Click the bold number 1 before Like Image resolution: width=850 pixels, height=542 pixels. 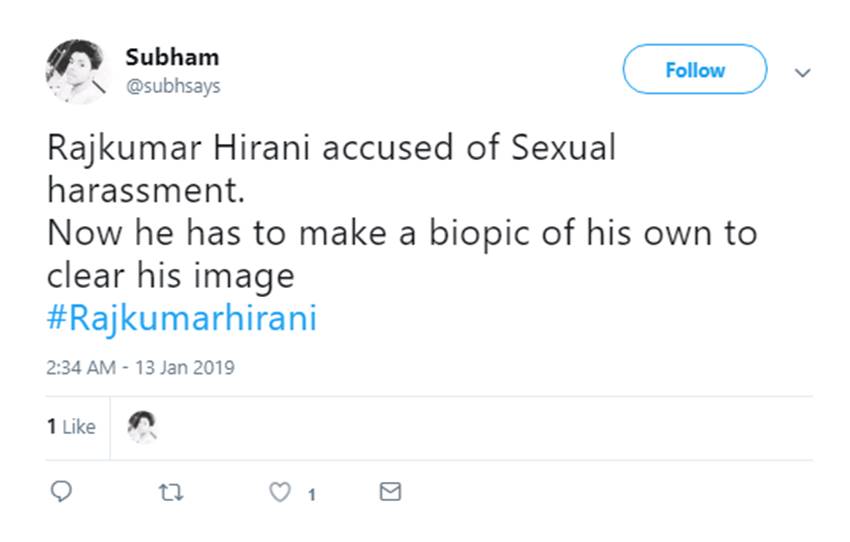(x=50, y=427)
